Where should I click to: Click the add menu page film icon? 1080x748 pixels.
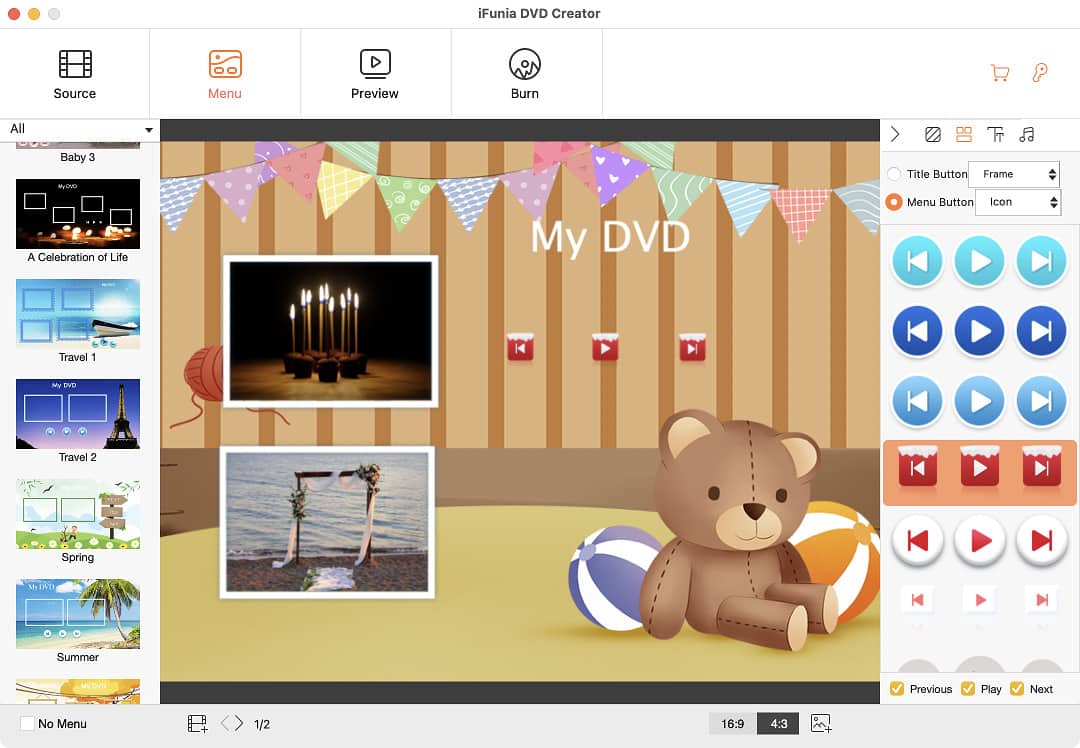tap(197, 723)
